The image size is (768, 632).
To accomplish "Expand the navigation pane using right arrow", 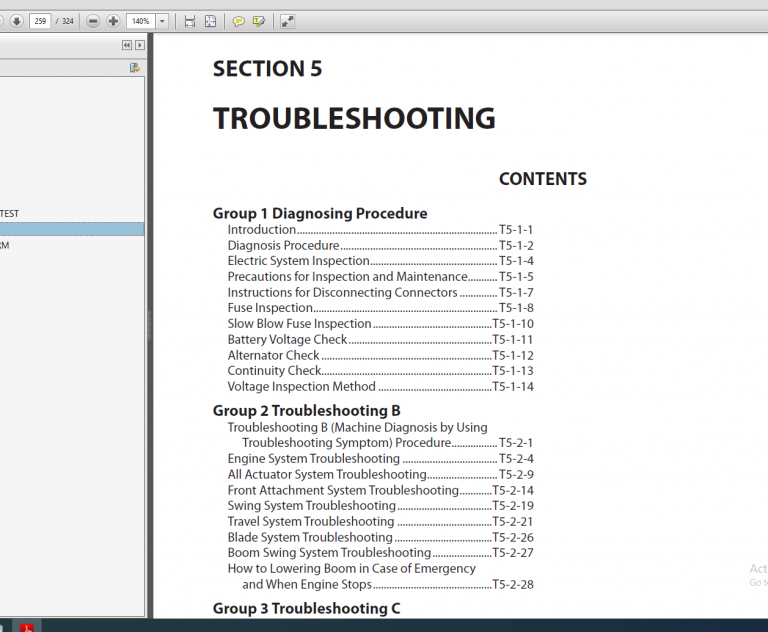I will click(139, 45).
